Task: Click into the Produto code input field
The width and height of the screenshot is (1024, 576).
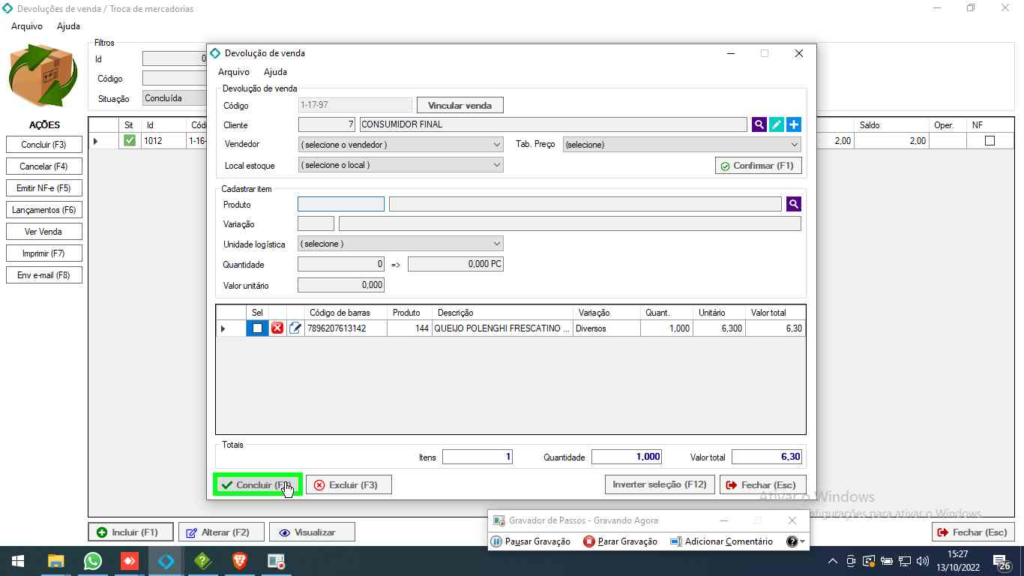Action: point(340,204)
